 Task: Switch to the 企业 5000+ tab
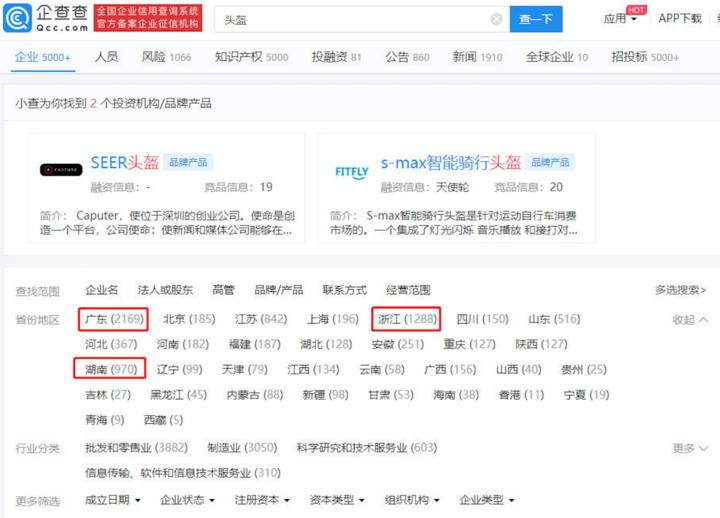tap(43, 57)
